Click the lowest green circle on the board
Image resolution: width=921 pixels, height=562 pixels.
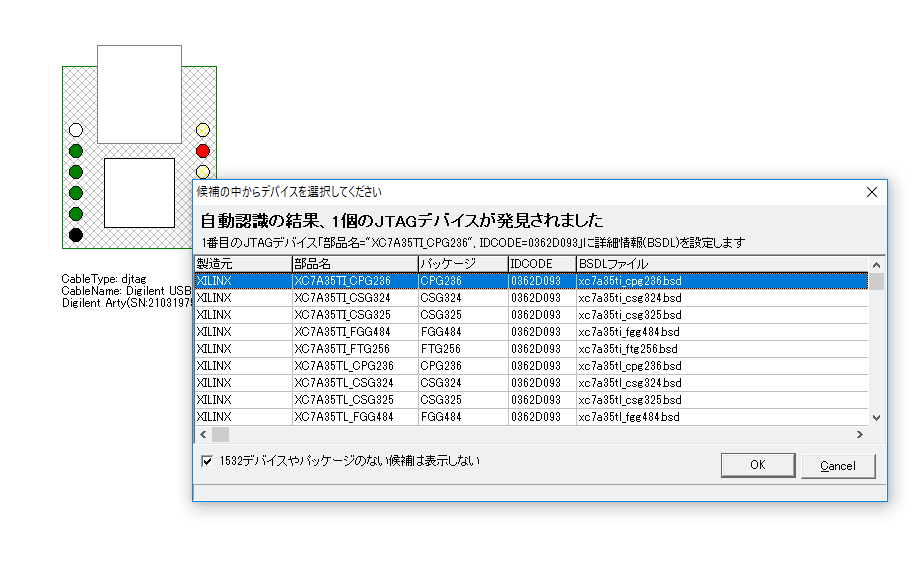76,214
